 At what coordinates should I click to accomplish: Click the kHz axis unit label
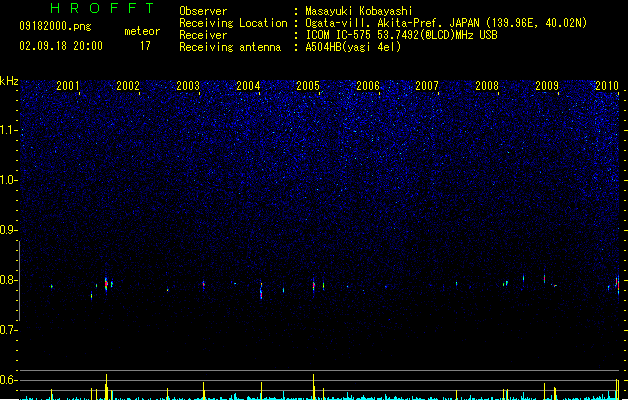(x=9, y=81)
